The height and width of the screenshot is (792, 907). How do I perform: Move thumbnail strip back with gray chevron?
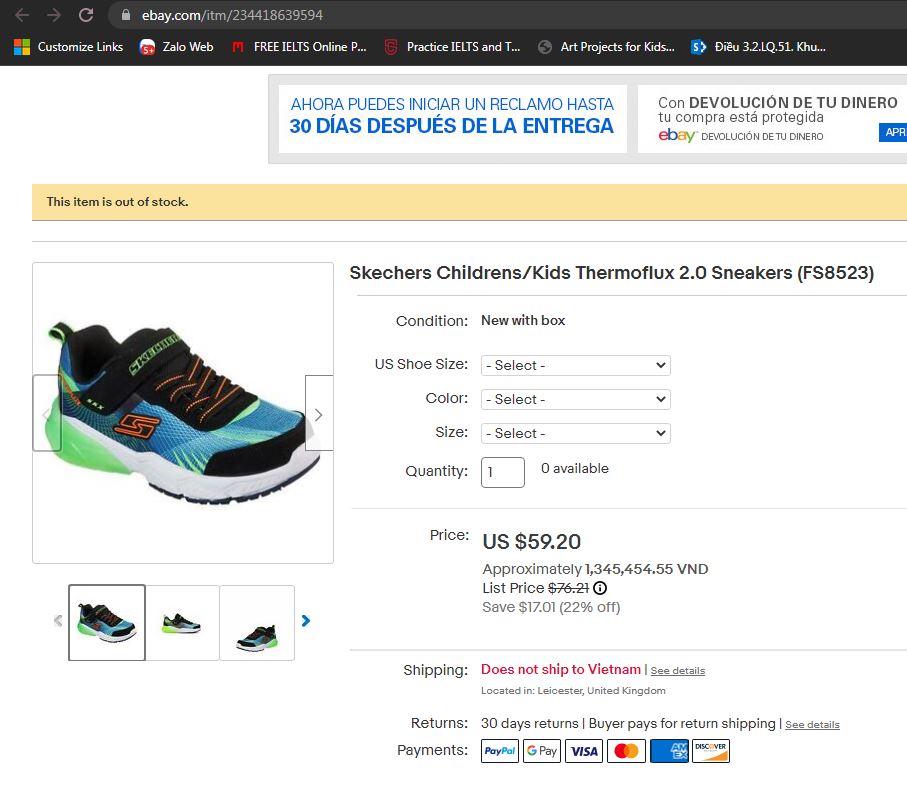point(58,621)
